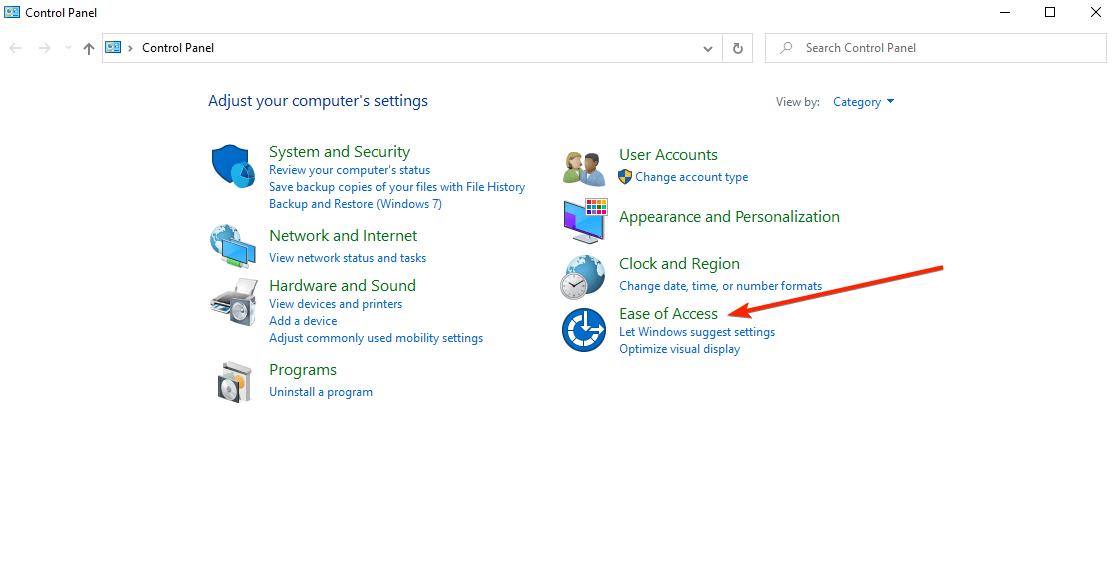Click Uninstall a program link
Image resolution: width=1112 pixels, height=586 pixels.
pyautogui.click(x=320, y=392)
